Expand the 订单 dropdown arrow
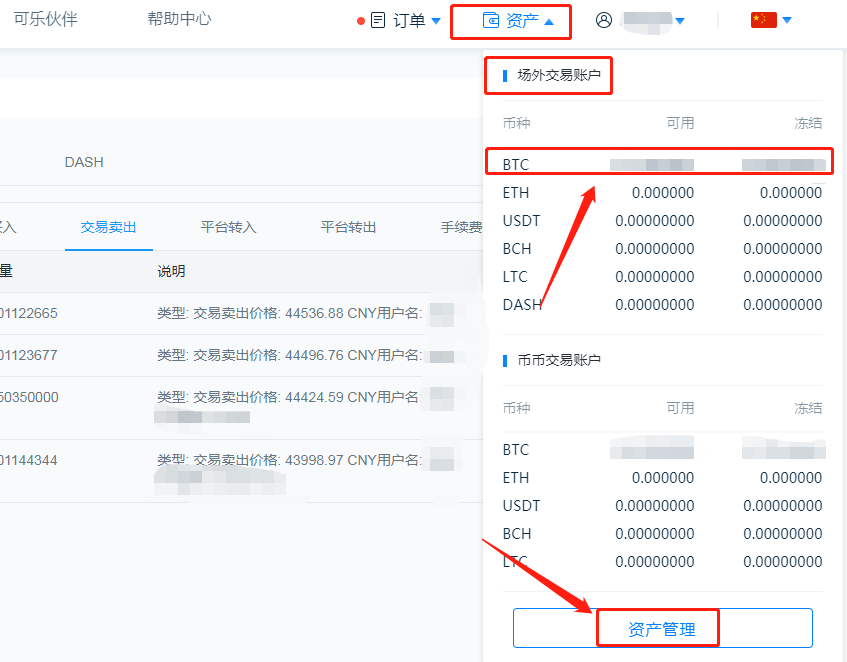The image size is (847, 662). coord(436,21)
